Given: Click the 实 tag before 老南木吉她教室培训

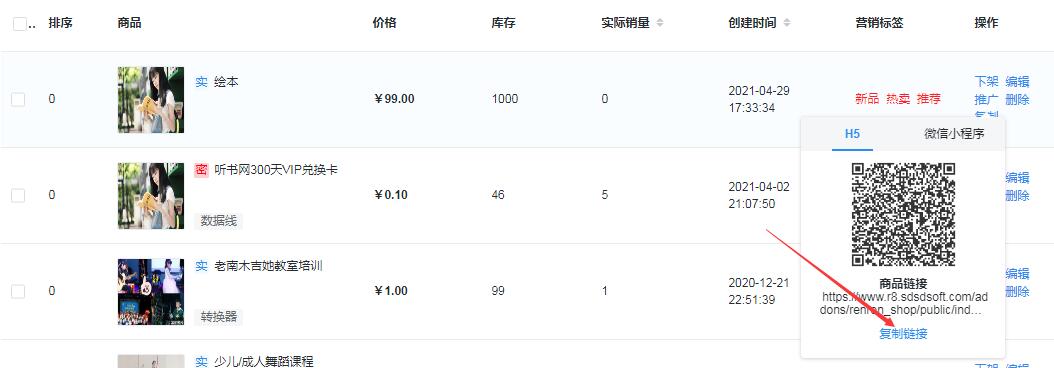Looking at the screenshot, I should [201, 266].
